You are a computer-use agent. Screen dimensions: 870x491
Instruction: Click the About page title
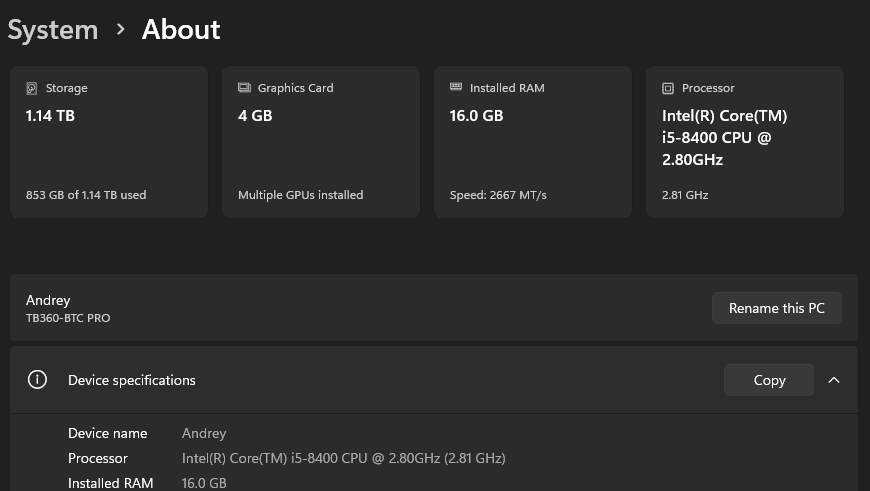[181, 30]
